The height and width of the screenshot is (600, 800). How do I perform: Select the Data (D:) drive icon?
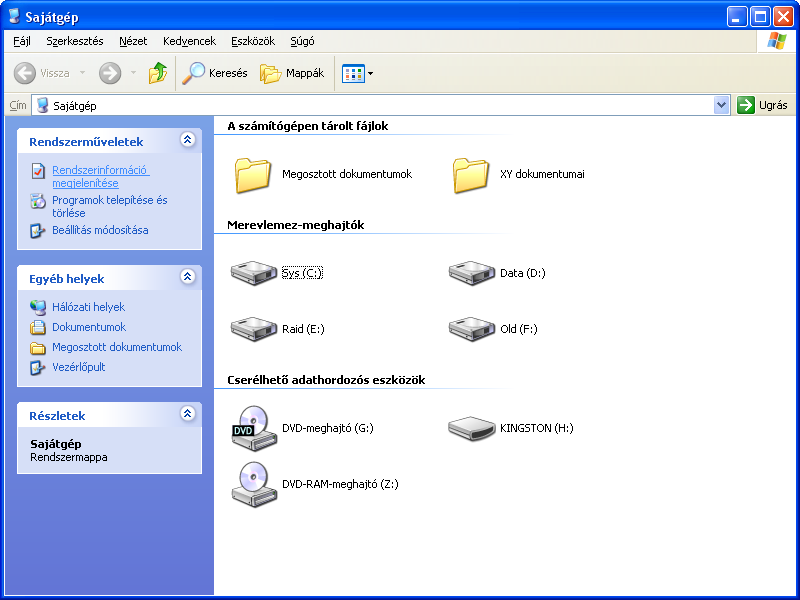tap(471, 273)
